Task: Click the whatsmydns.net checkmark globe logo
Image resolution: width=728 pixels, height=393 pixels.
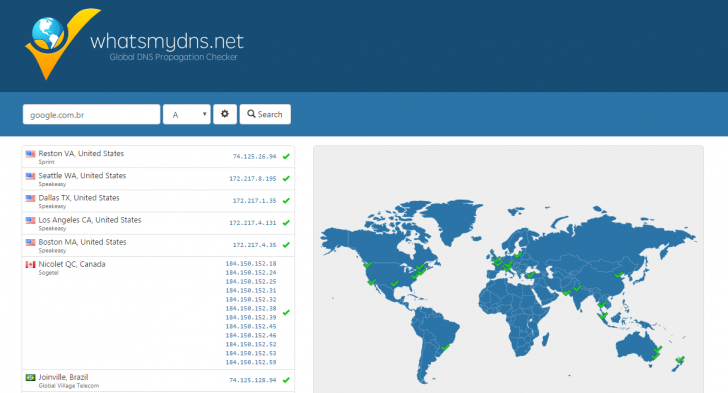Action: point(62,43)
